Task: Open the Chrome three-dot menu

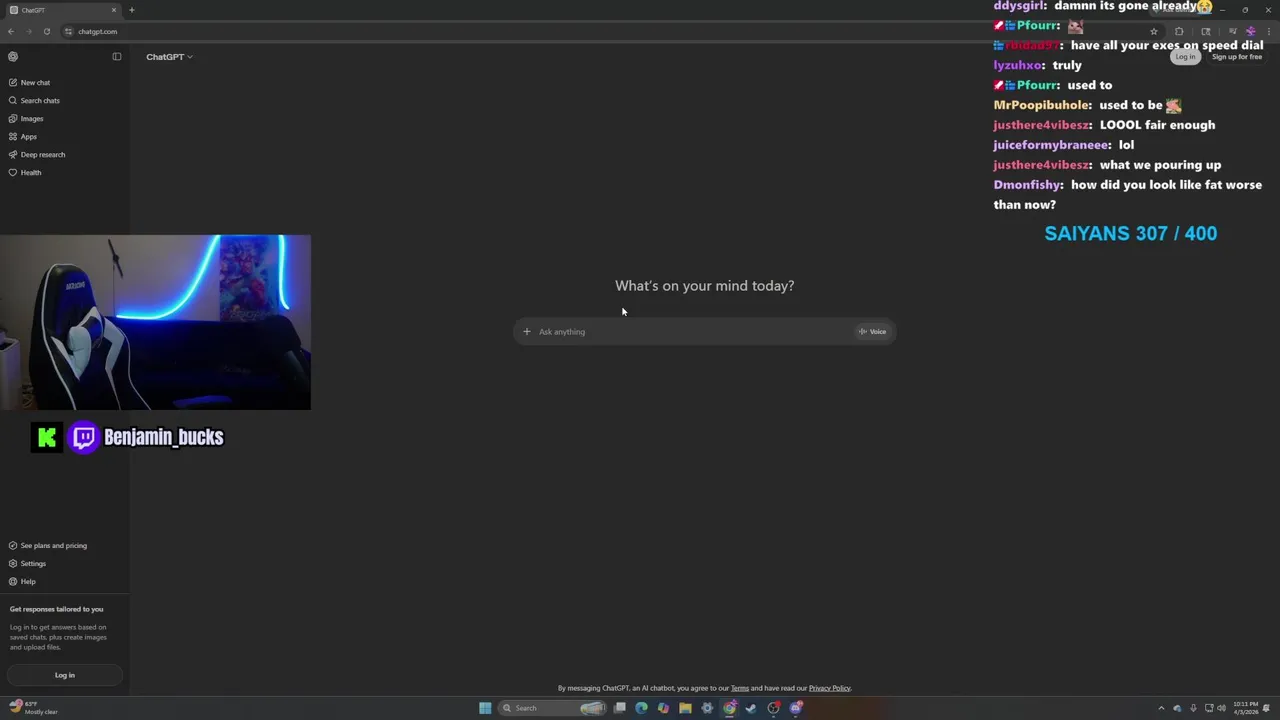Action: [x=1269, y=31]
